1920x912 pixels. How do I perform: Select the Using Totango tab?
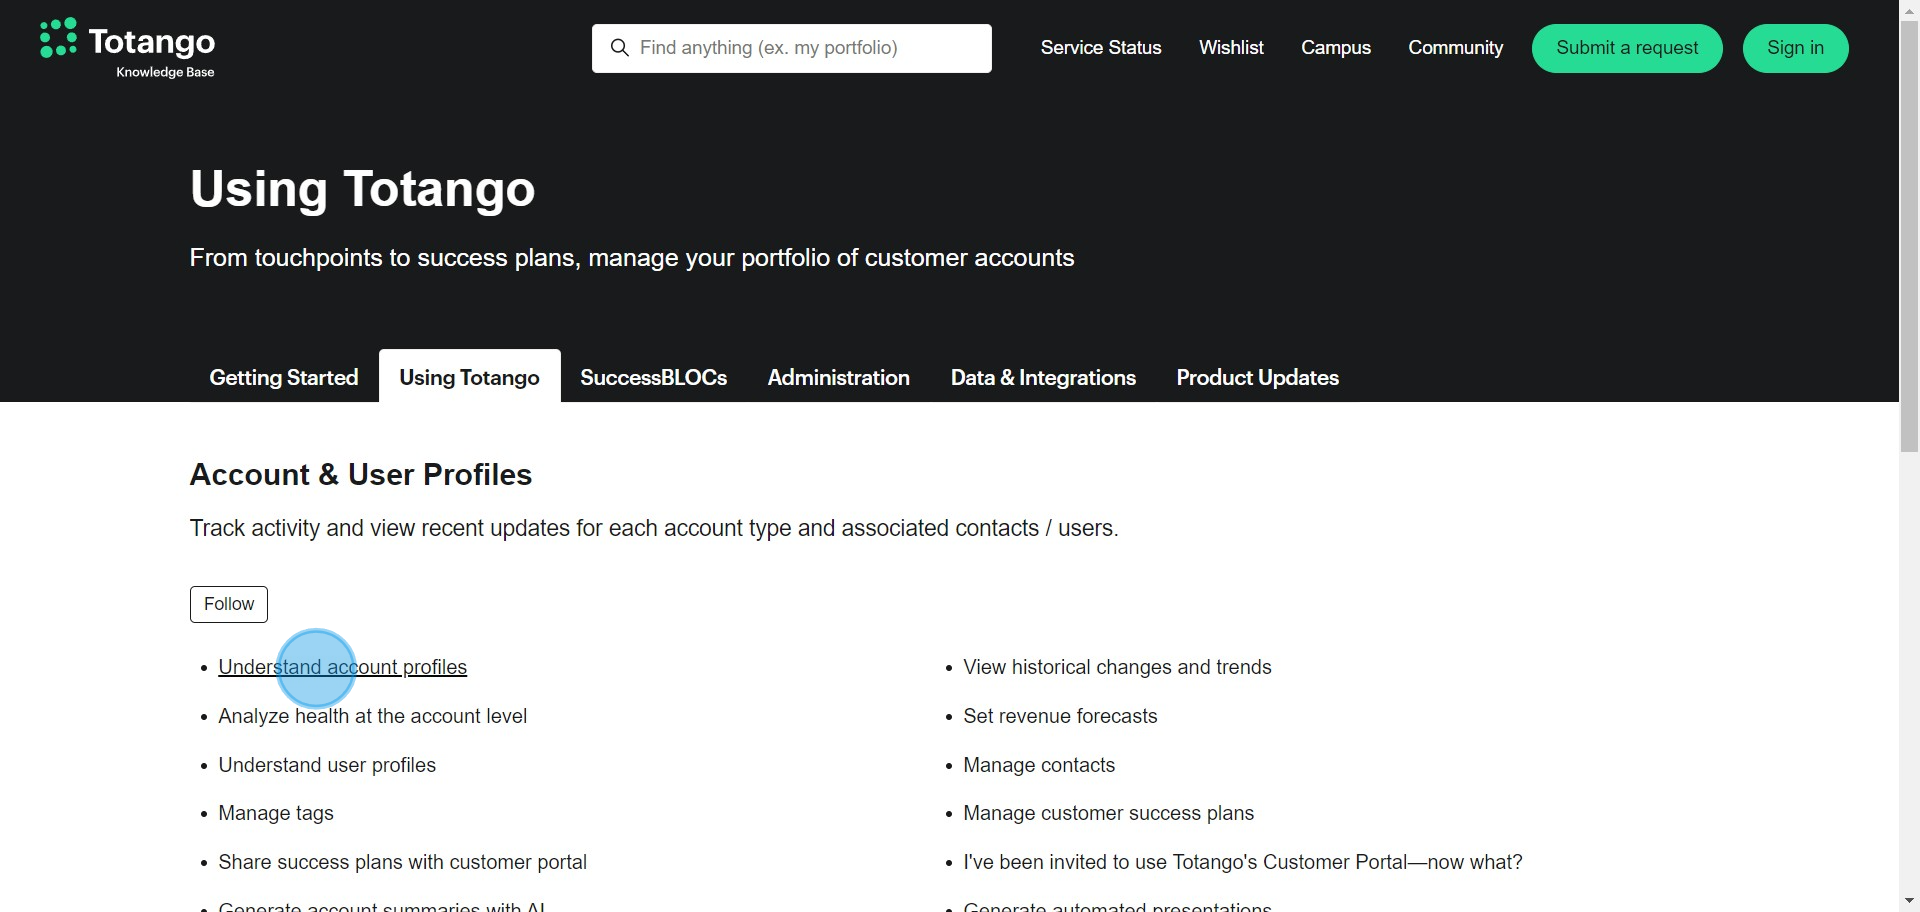coord(469,377)
